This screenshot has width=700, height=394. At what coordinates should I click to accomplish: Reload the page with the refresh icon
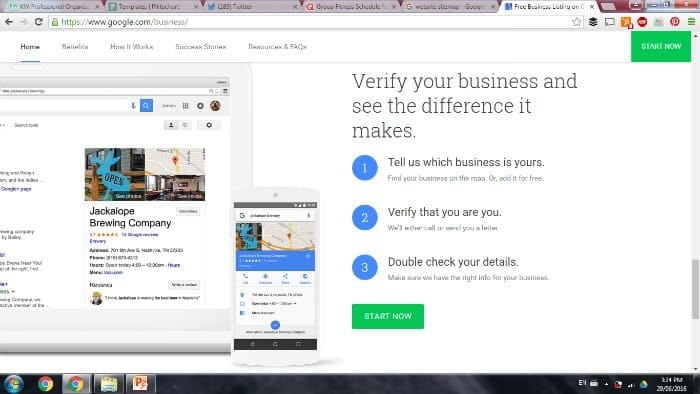pyautogui.click(x=38, y=22)
